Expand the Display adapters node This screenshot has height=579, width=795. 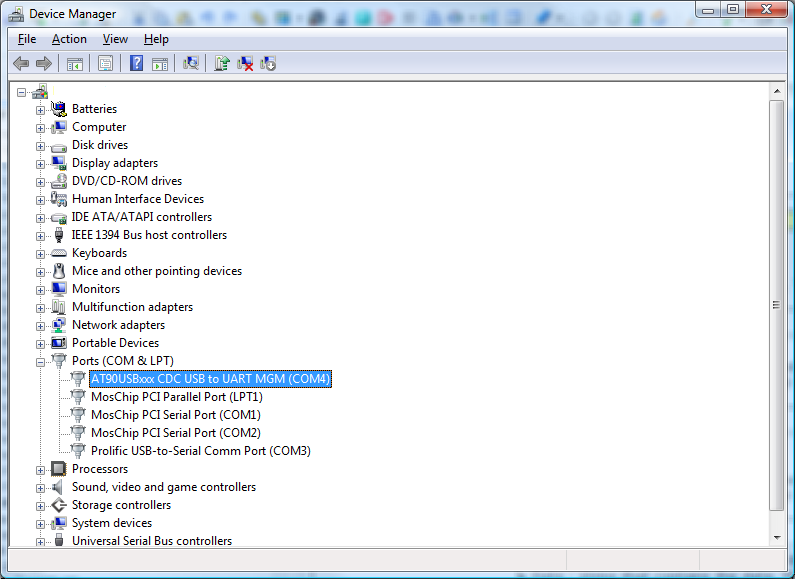coord(40,164)
